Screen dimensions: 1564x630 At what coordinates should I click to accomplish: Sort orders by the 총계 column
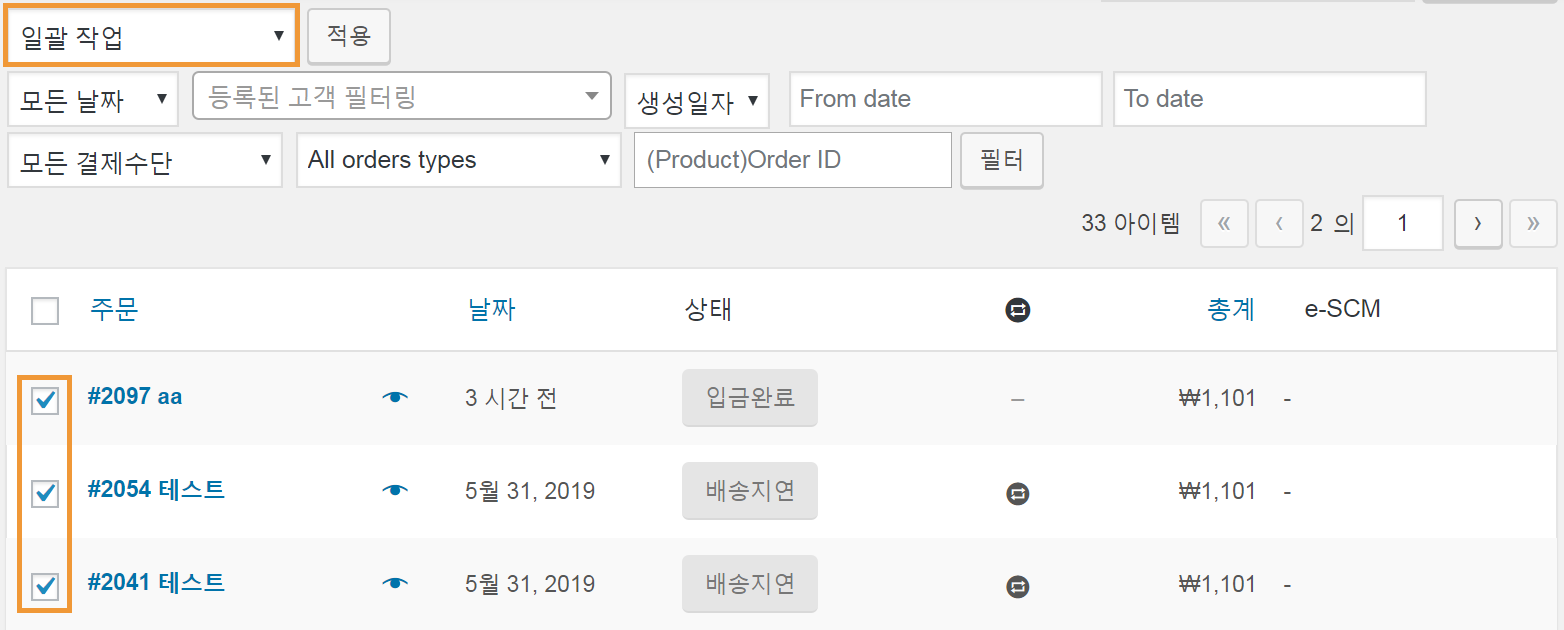pos(1231,310)
